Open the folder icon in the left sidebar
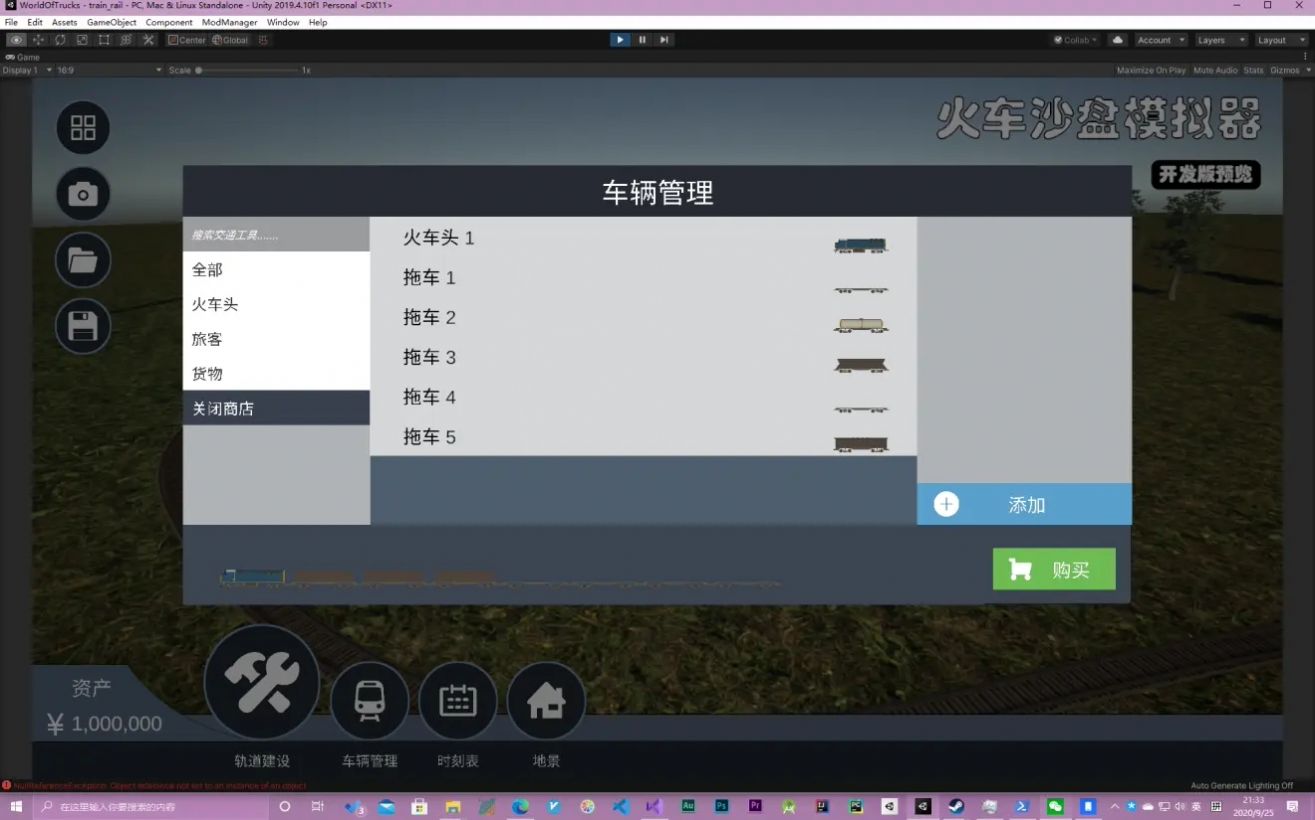Image resolution: width=1315 pixels, height=820 pixels. pyautogui.click(x=82, y=260)
